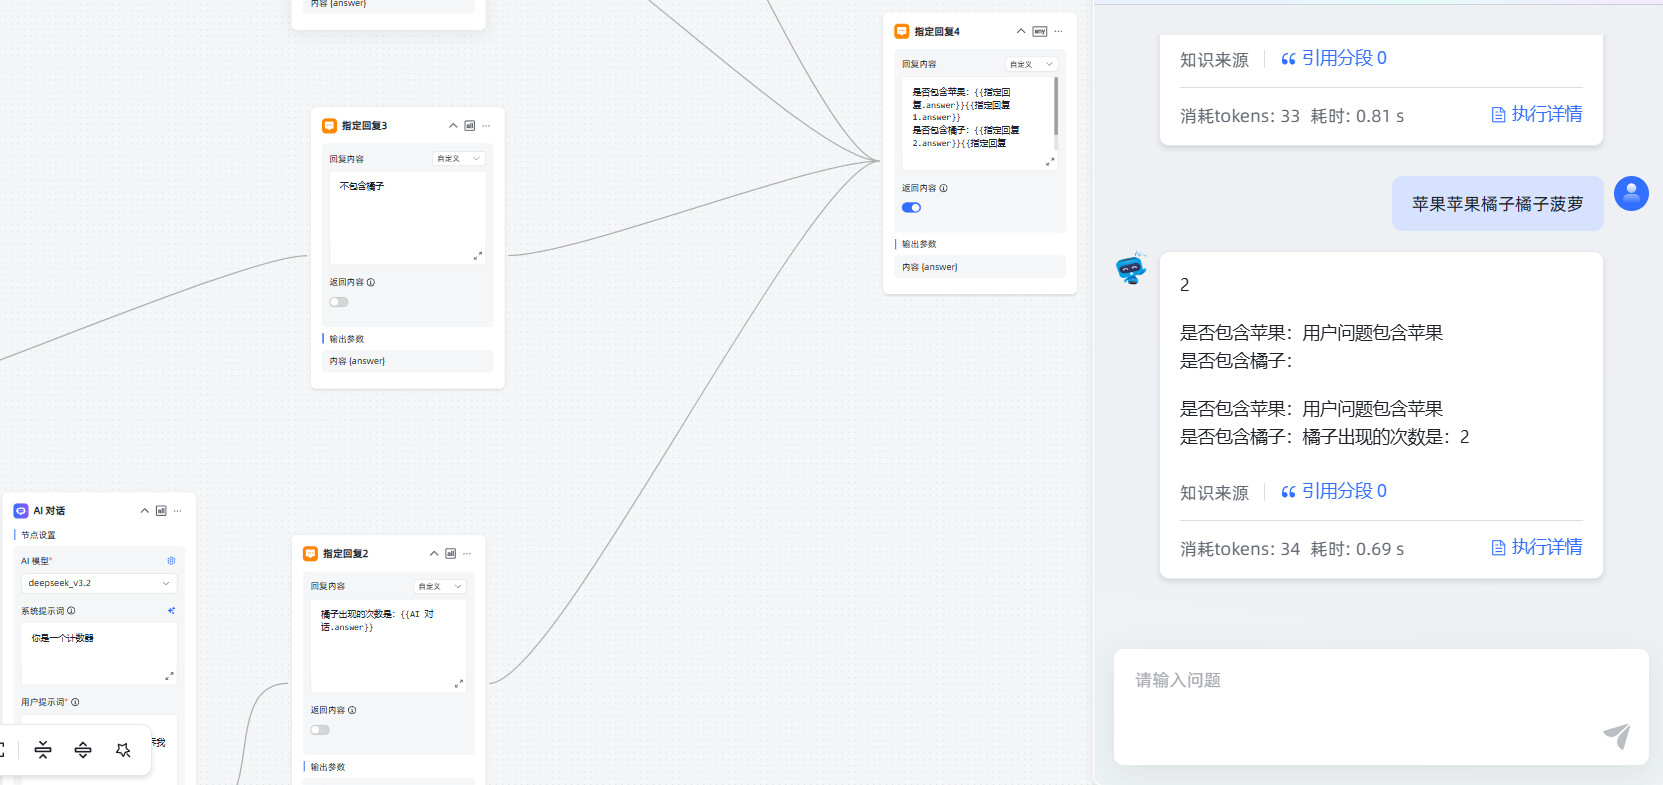Enable 返回内容 switch in 指定回复3

pos(339,302)
